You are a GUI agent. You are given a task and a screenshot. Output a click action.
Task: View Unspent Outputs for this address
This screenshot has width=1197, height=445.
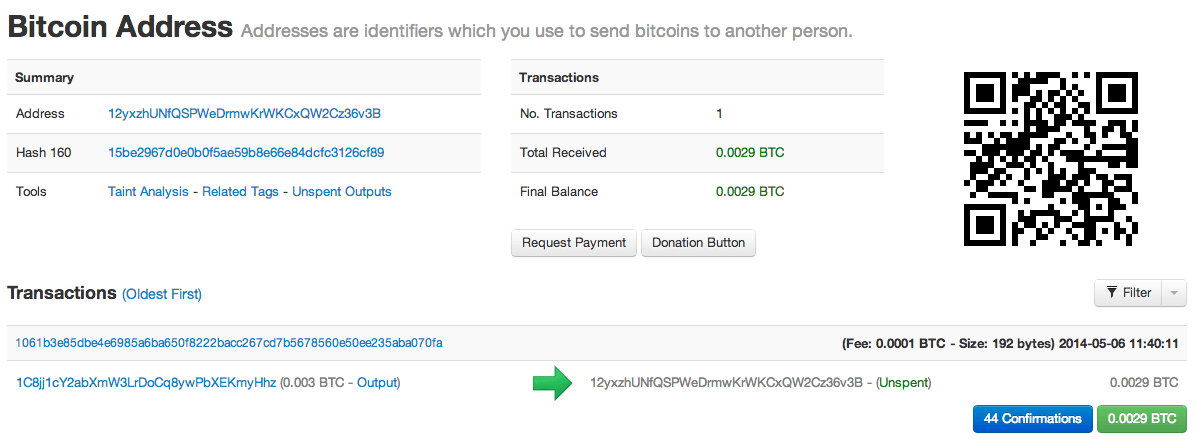(x=342, y=192)
